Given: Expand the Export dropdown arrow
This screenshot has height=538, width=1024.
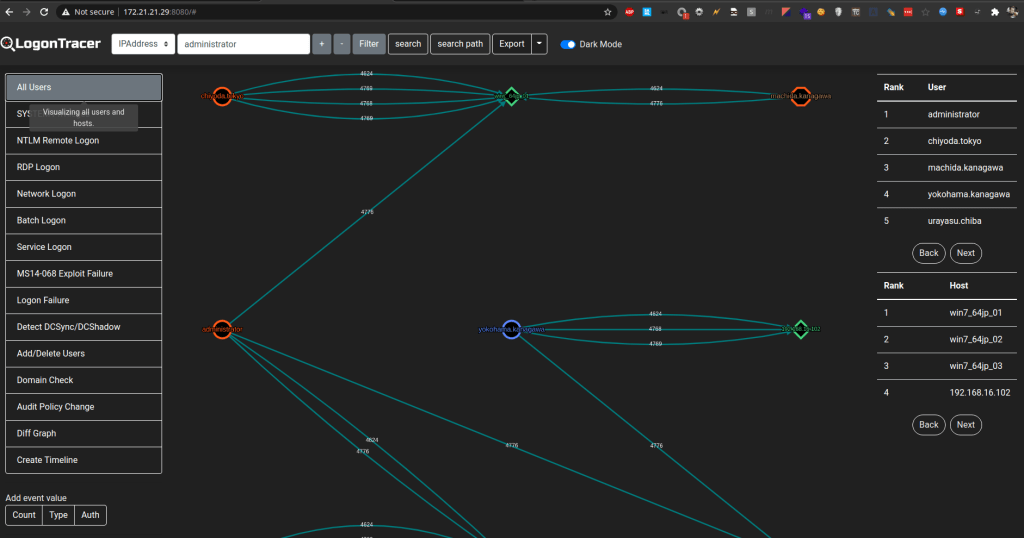Looking at the screenshot, I should (x=539, y=44).
